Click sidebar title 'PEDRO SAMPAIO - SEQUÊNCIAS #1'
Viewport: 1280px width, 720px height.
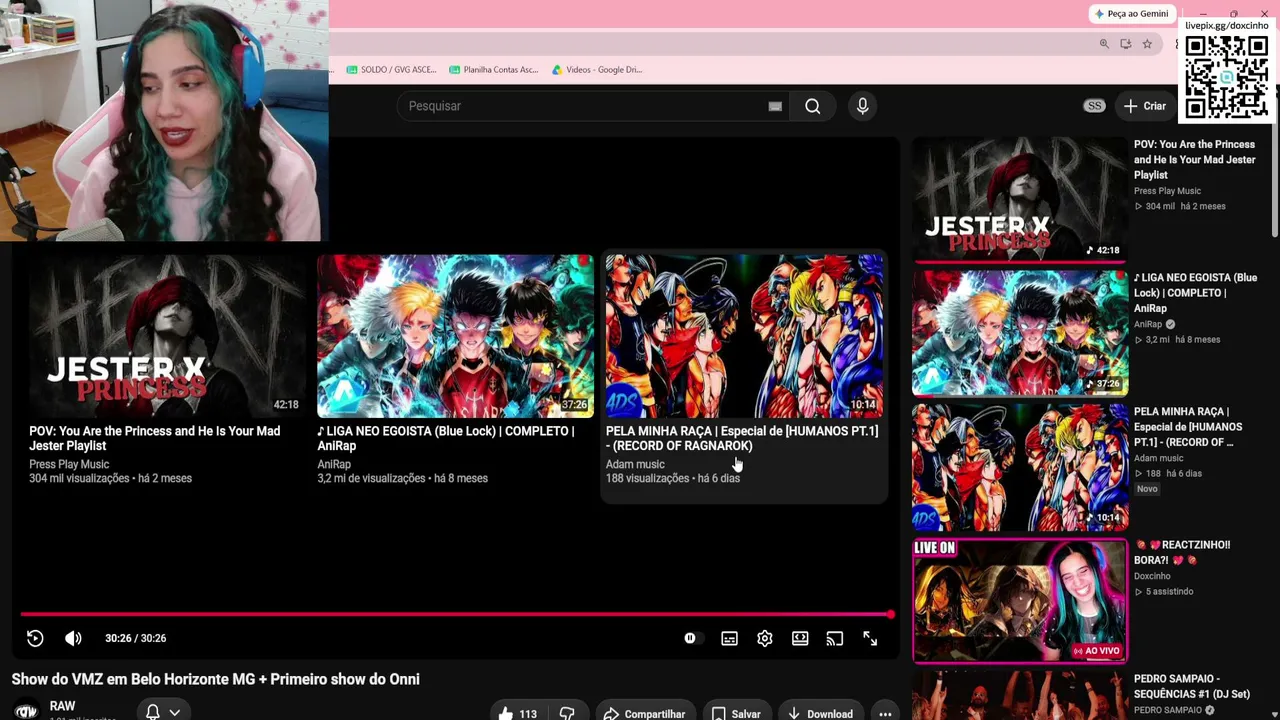click(x=1192, y=686)
